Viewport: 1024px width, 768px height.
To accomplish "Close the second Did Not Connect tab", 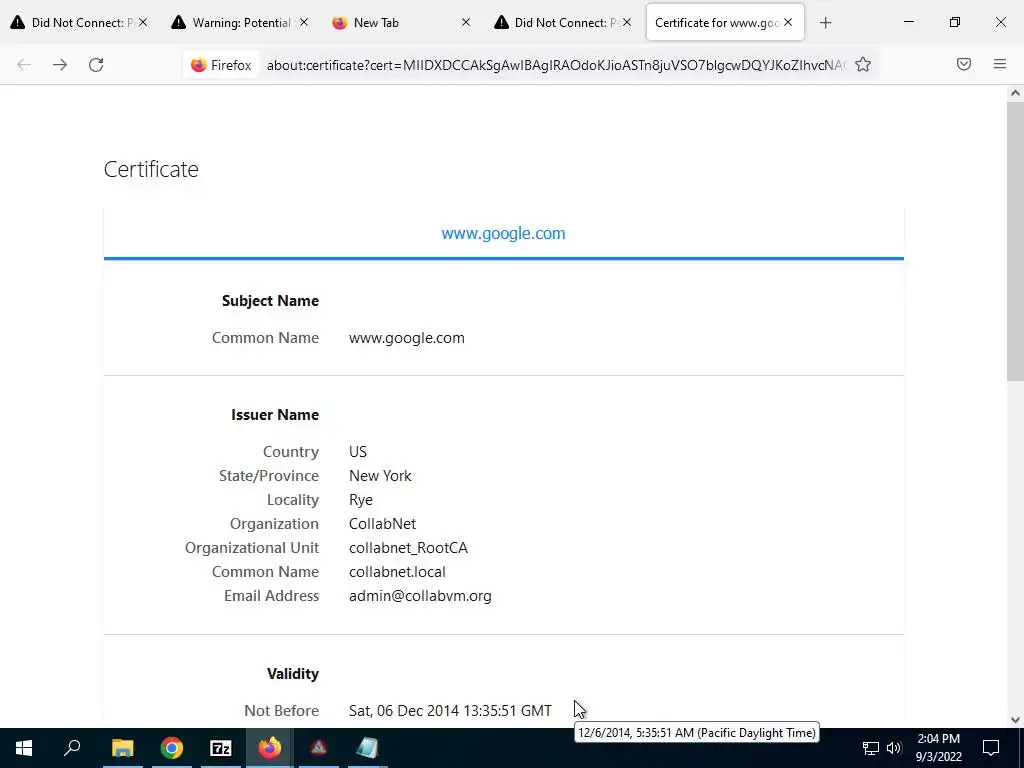I will click(x=627, y=22).
